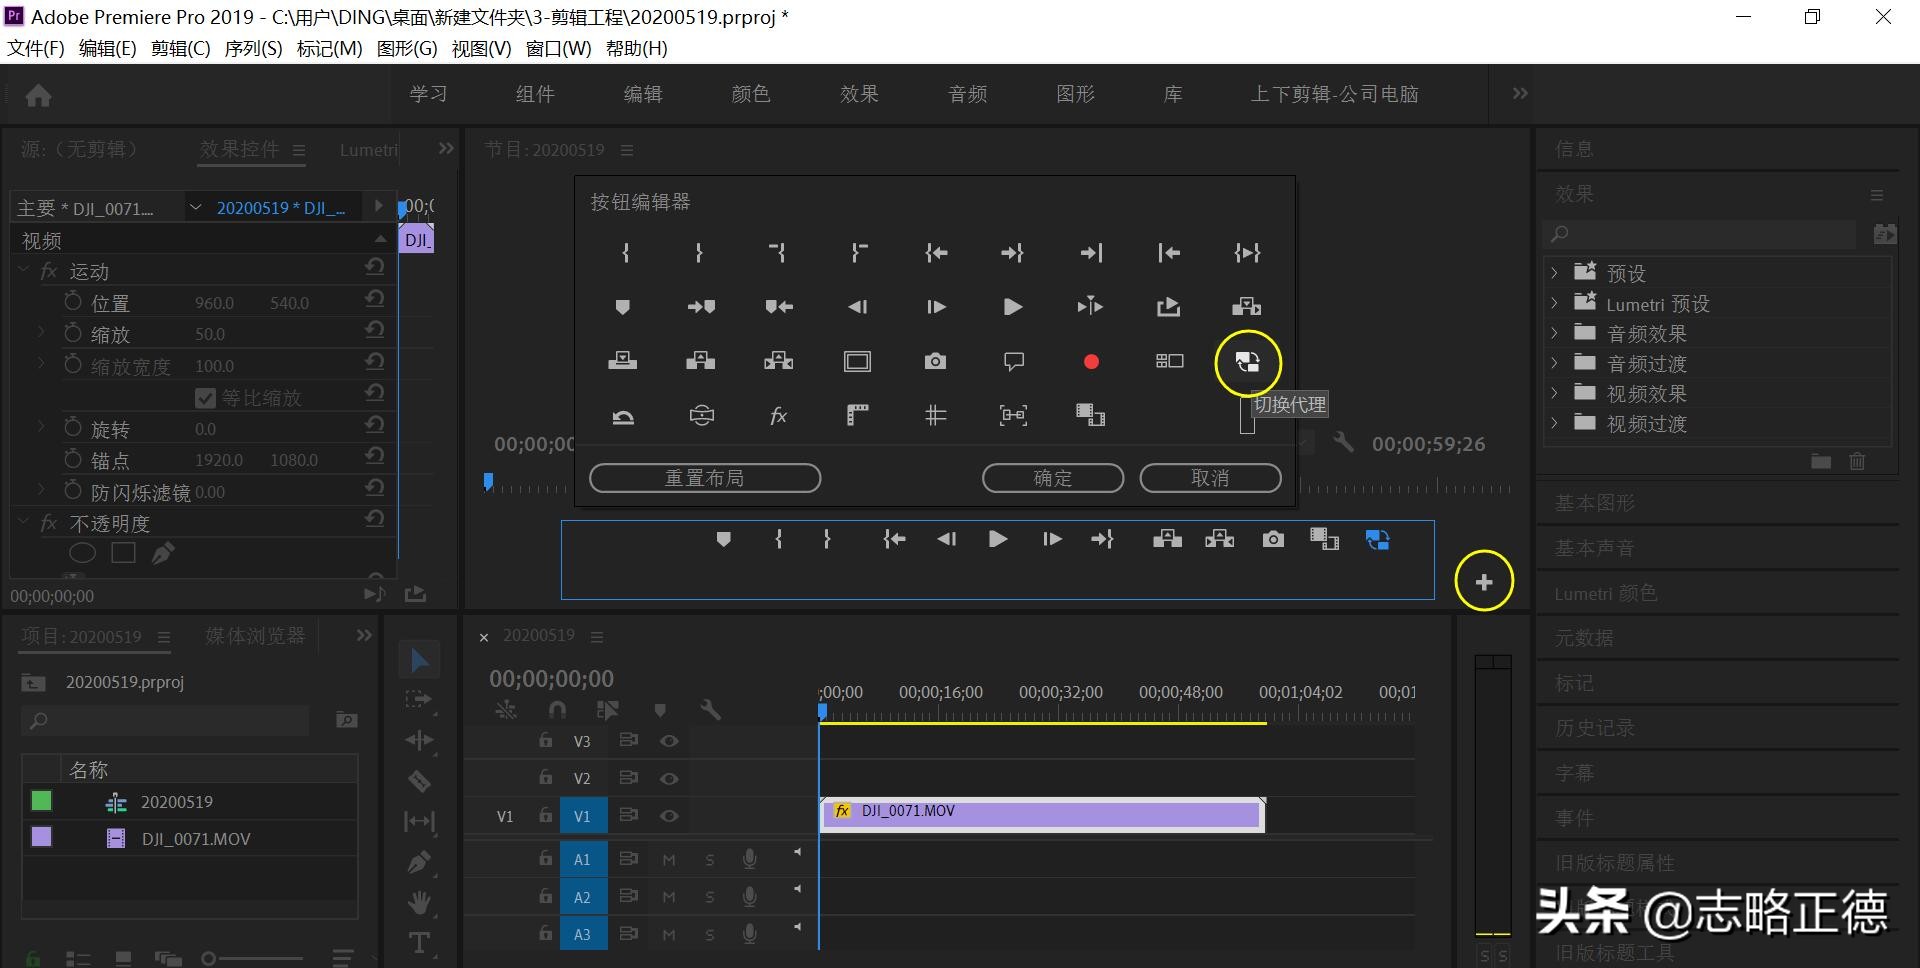Select the red Record button icon
1920x968 pixels.
[1091, 361]
